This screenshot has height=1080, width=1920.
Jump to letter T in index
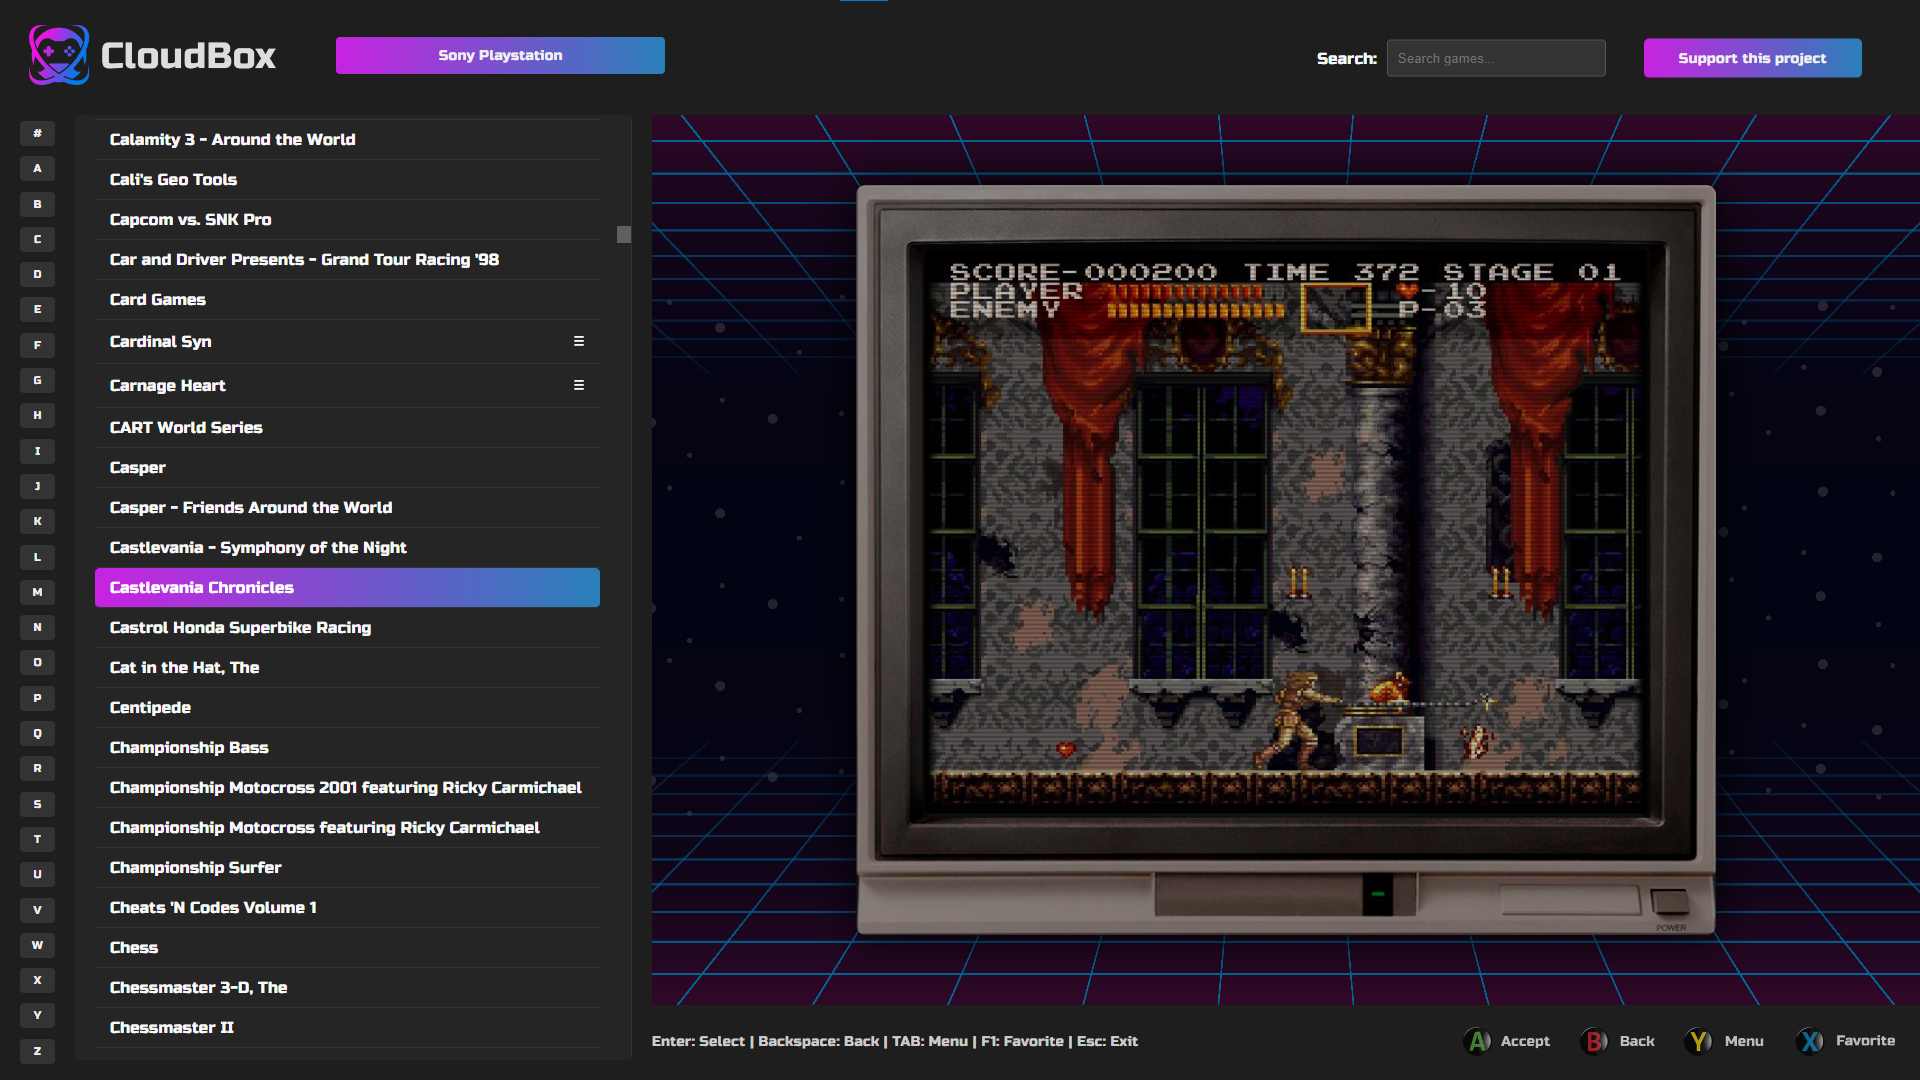(37, 839)
